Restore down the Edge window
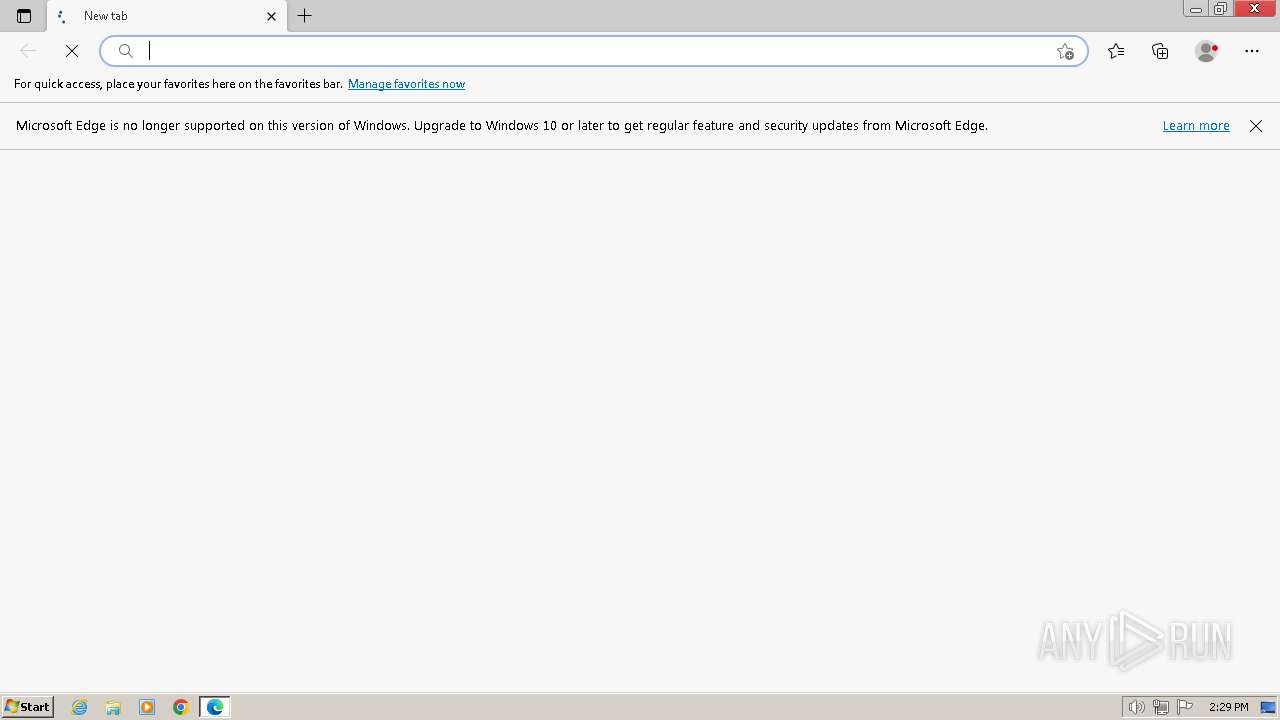The image size is (1280, 720). (1221, 9)
